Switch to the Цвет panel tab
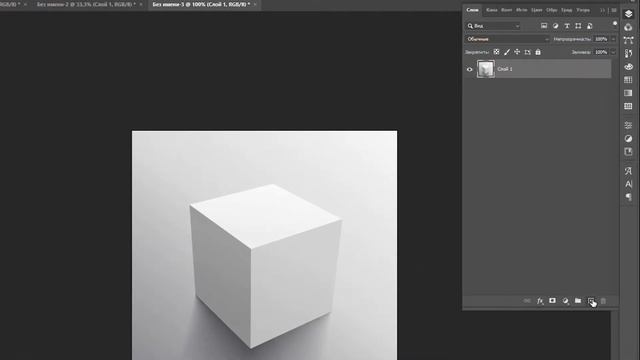640x360 pixels. (537, 10)
